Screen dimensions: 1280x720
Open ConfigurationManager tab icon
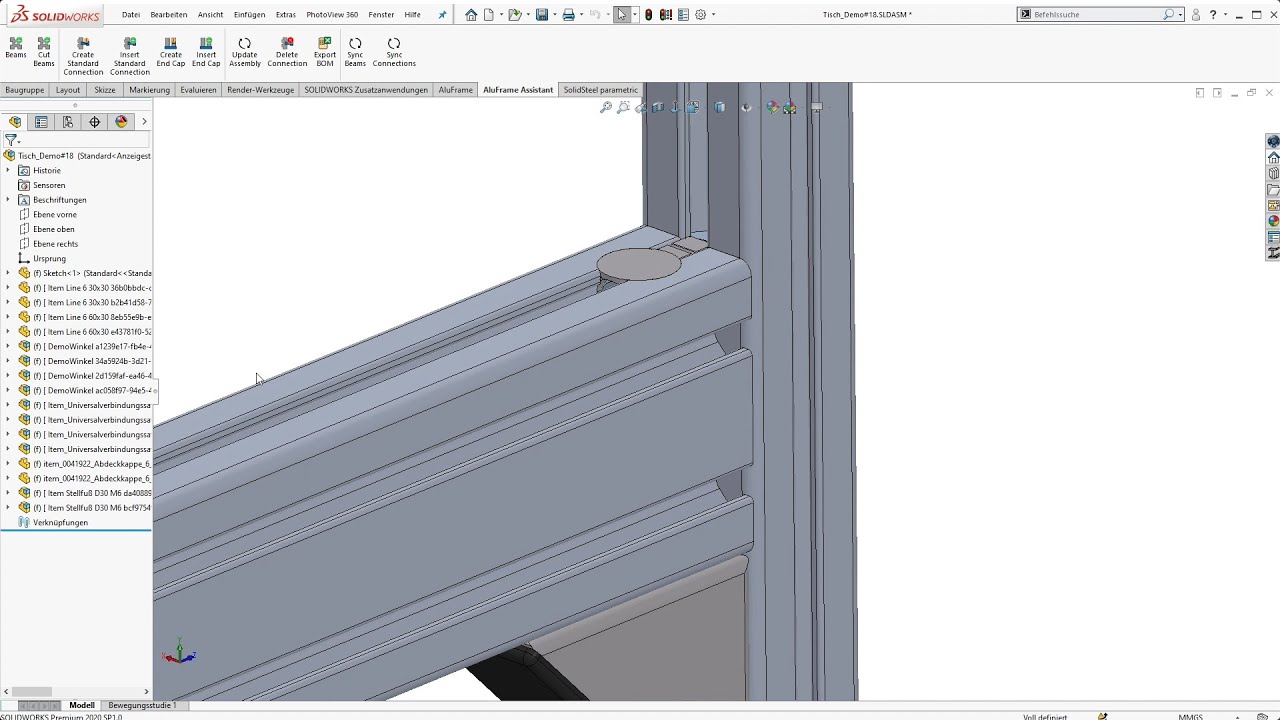68,122
